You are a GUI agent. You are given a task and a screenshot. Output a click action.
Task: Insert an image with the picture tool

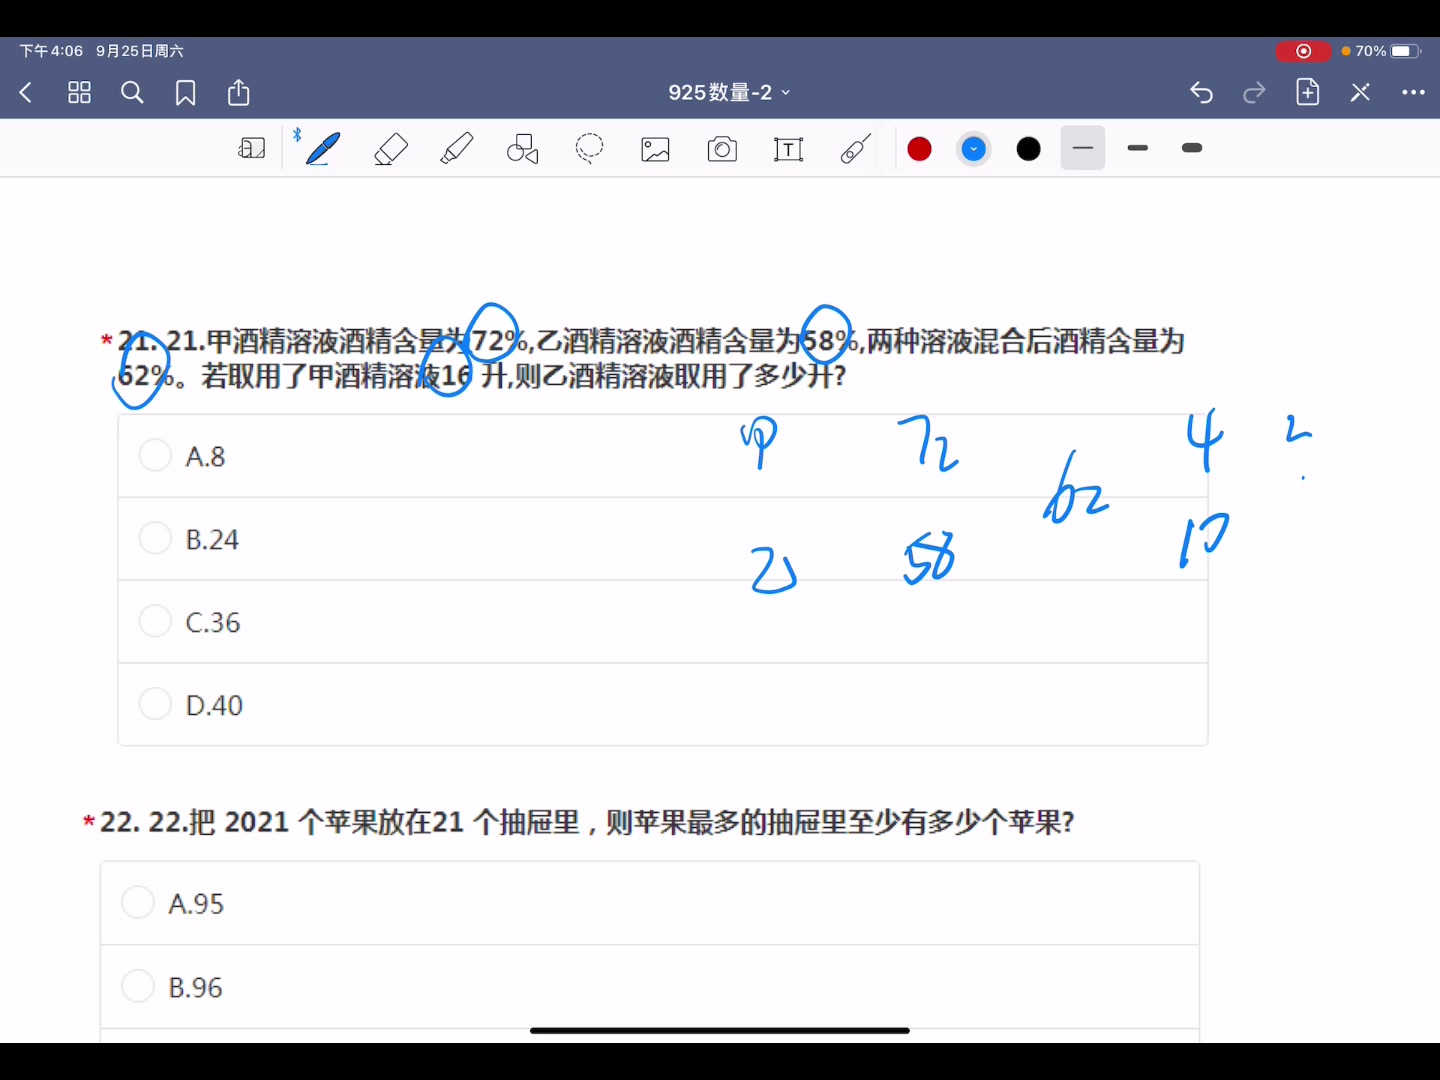[x=655, y=150]
